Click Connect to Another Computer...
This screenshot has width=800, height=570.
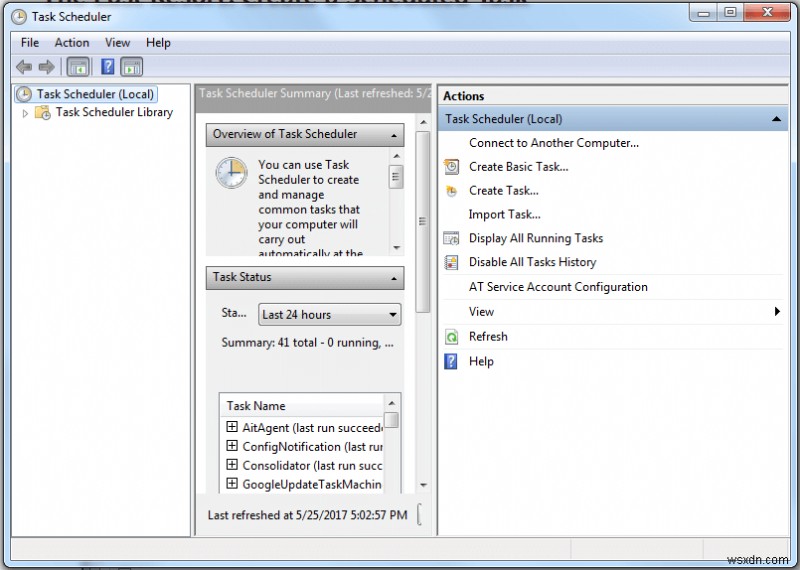click(554, 143)
